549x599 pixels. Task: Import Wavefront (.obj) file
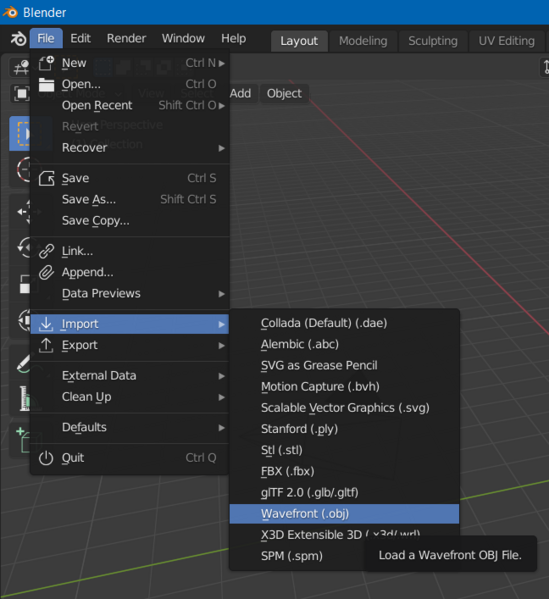344,514
